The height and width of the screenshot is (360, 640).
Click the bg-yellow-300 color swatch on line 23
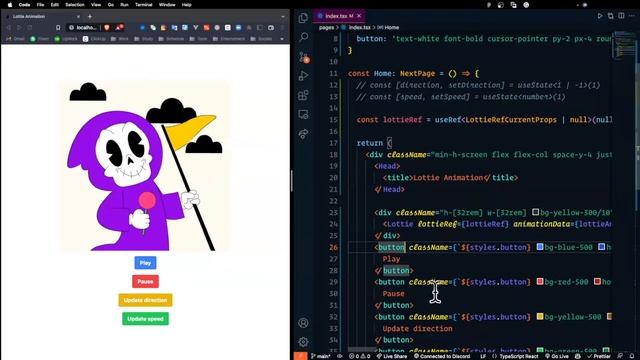point(536,212)
